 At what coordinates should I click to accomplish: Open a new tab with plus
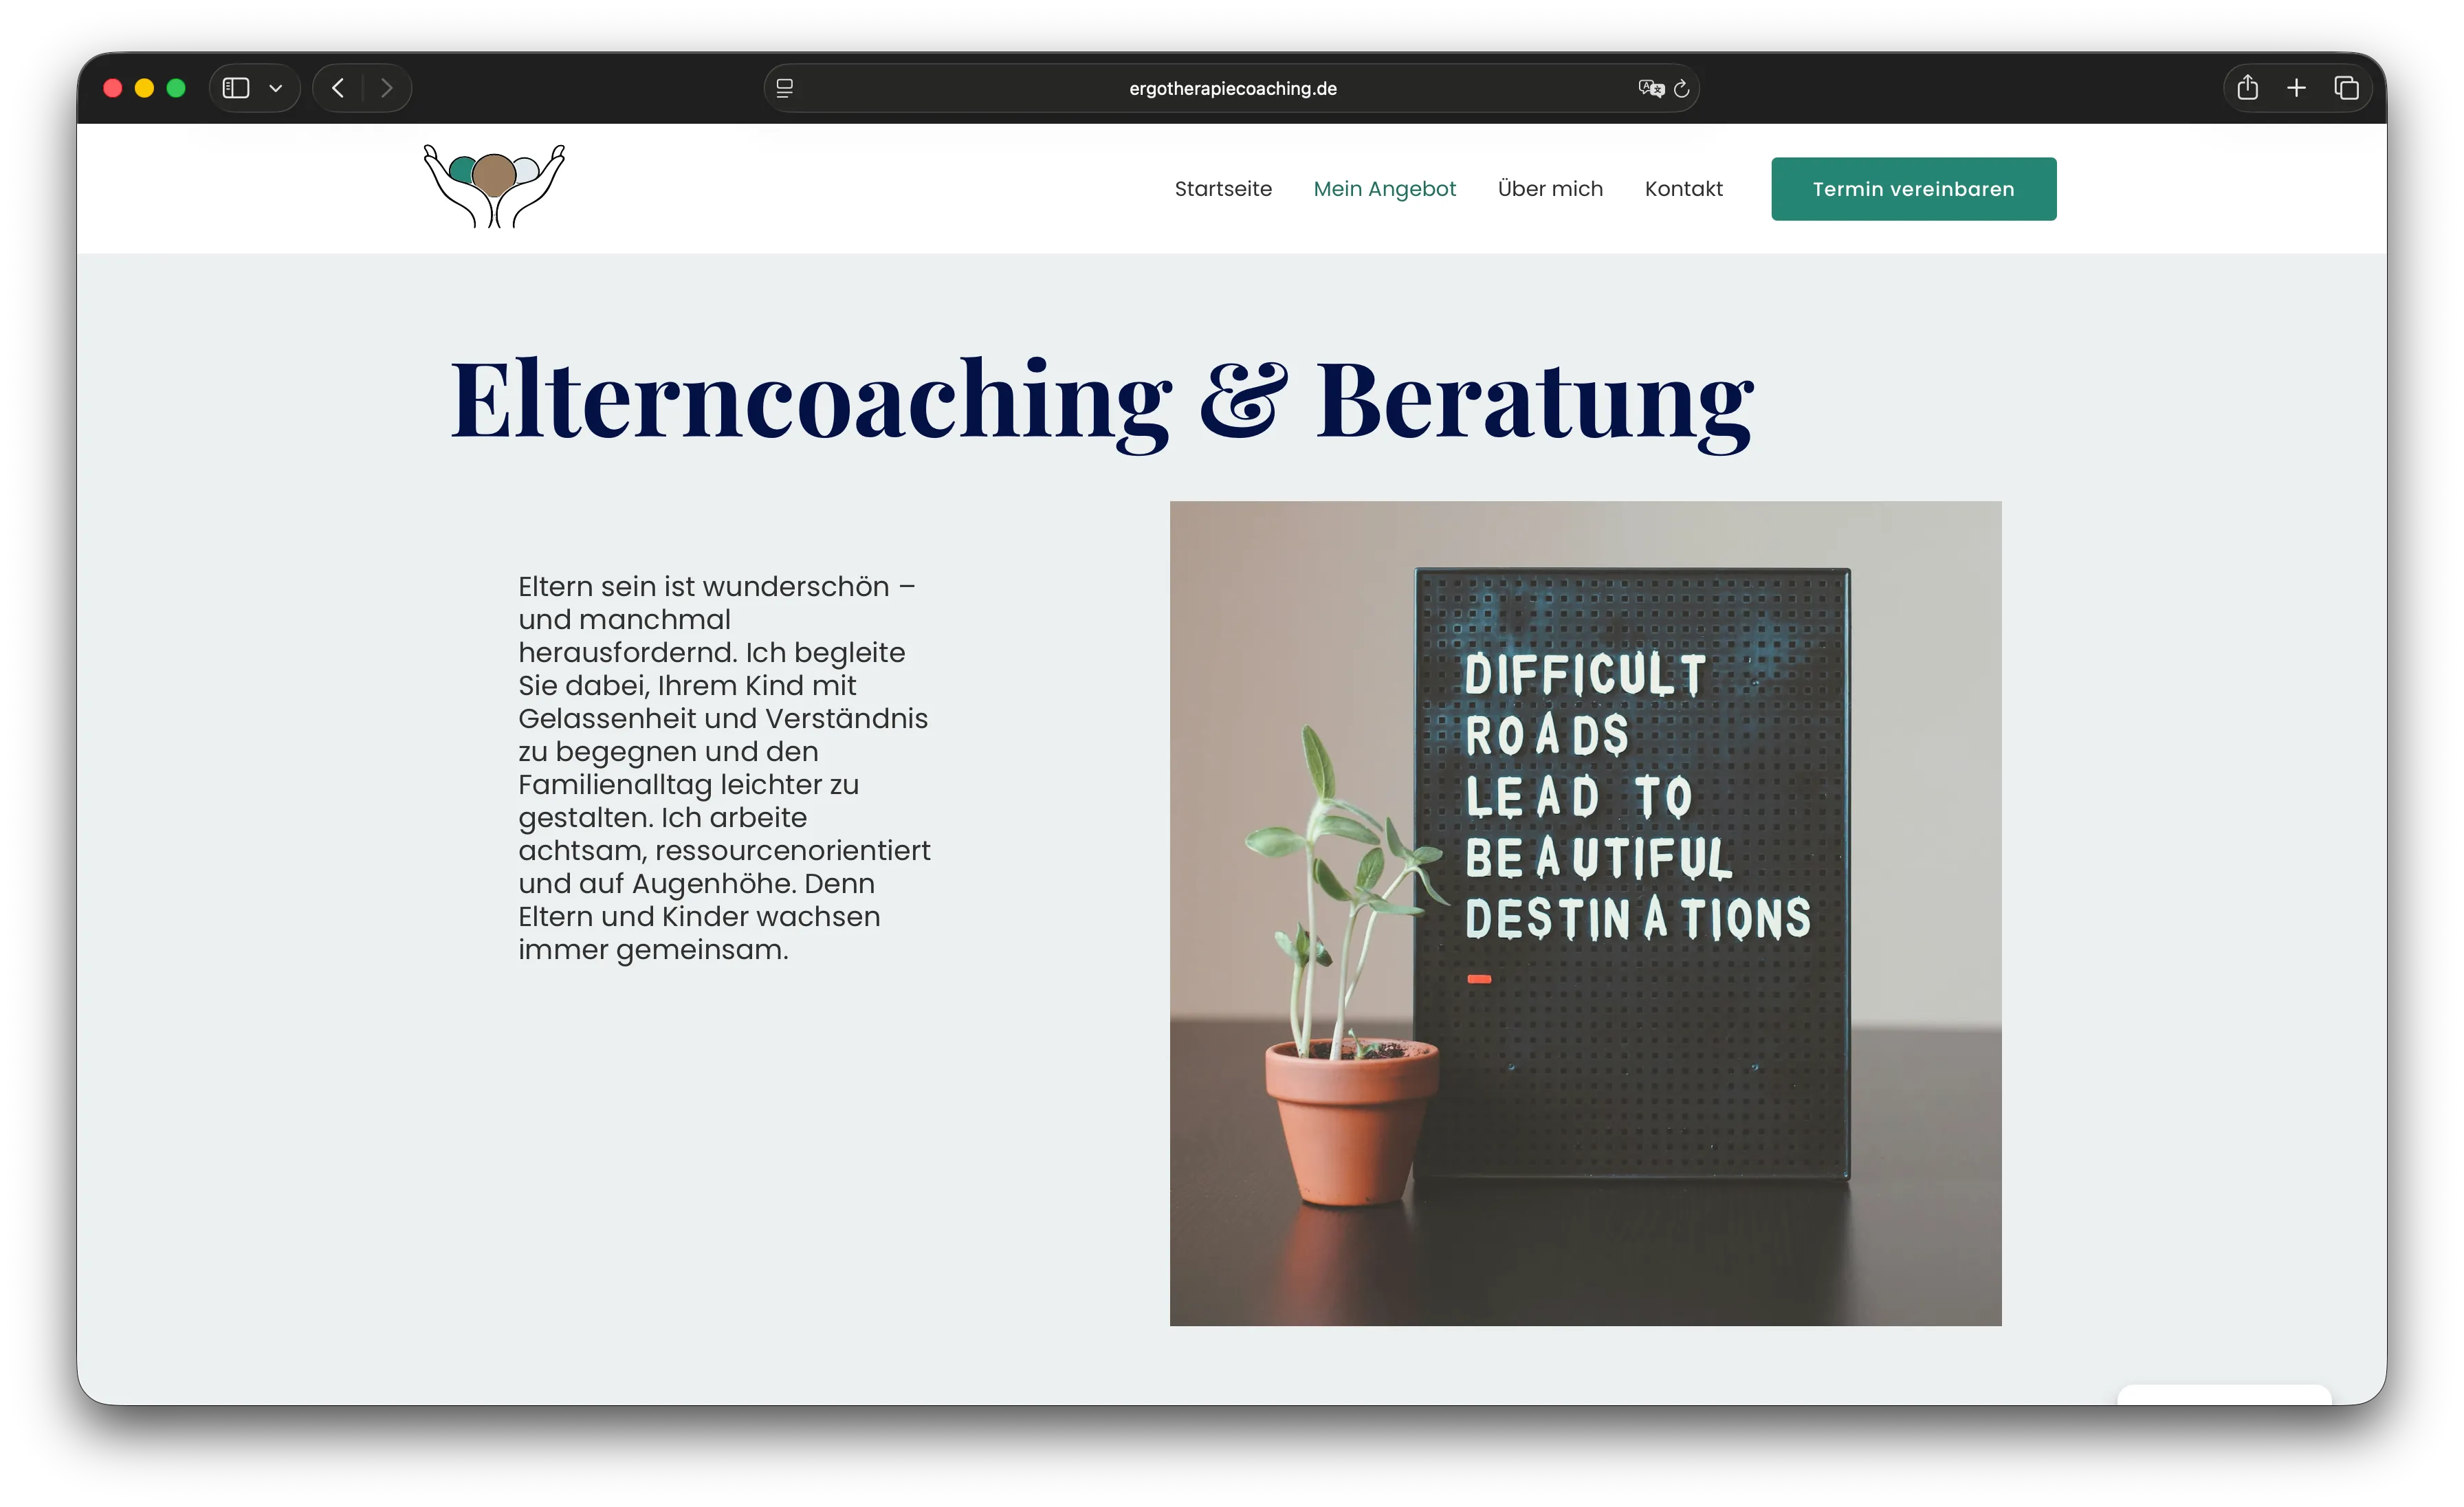point(2296,88)
